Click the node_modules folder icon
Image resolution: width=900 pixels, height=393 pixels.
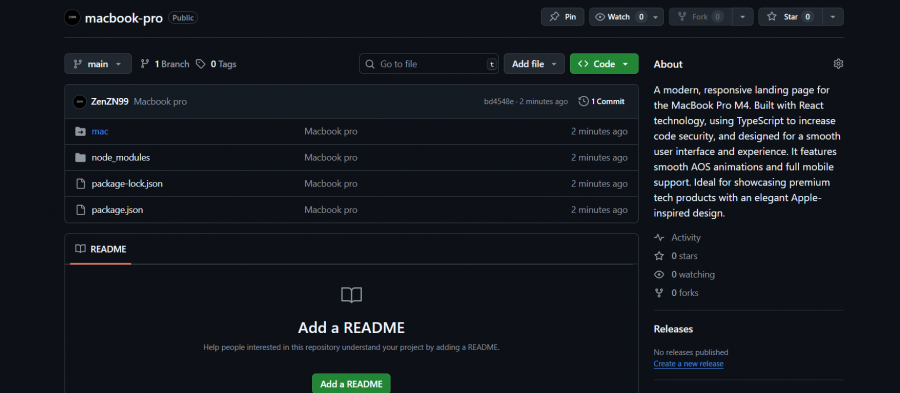coord(80,157)
